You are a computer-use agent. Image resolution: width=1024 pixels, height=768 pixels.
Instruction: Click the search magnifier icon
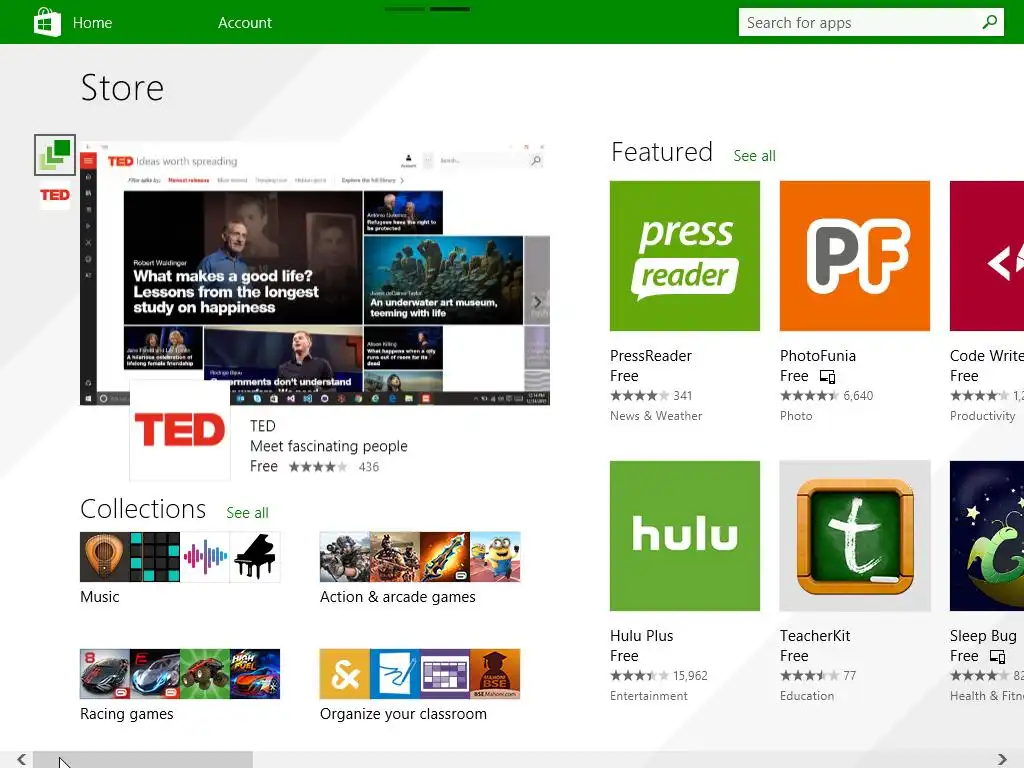pyautogui.click(x=989, y=22)
